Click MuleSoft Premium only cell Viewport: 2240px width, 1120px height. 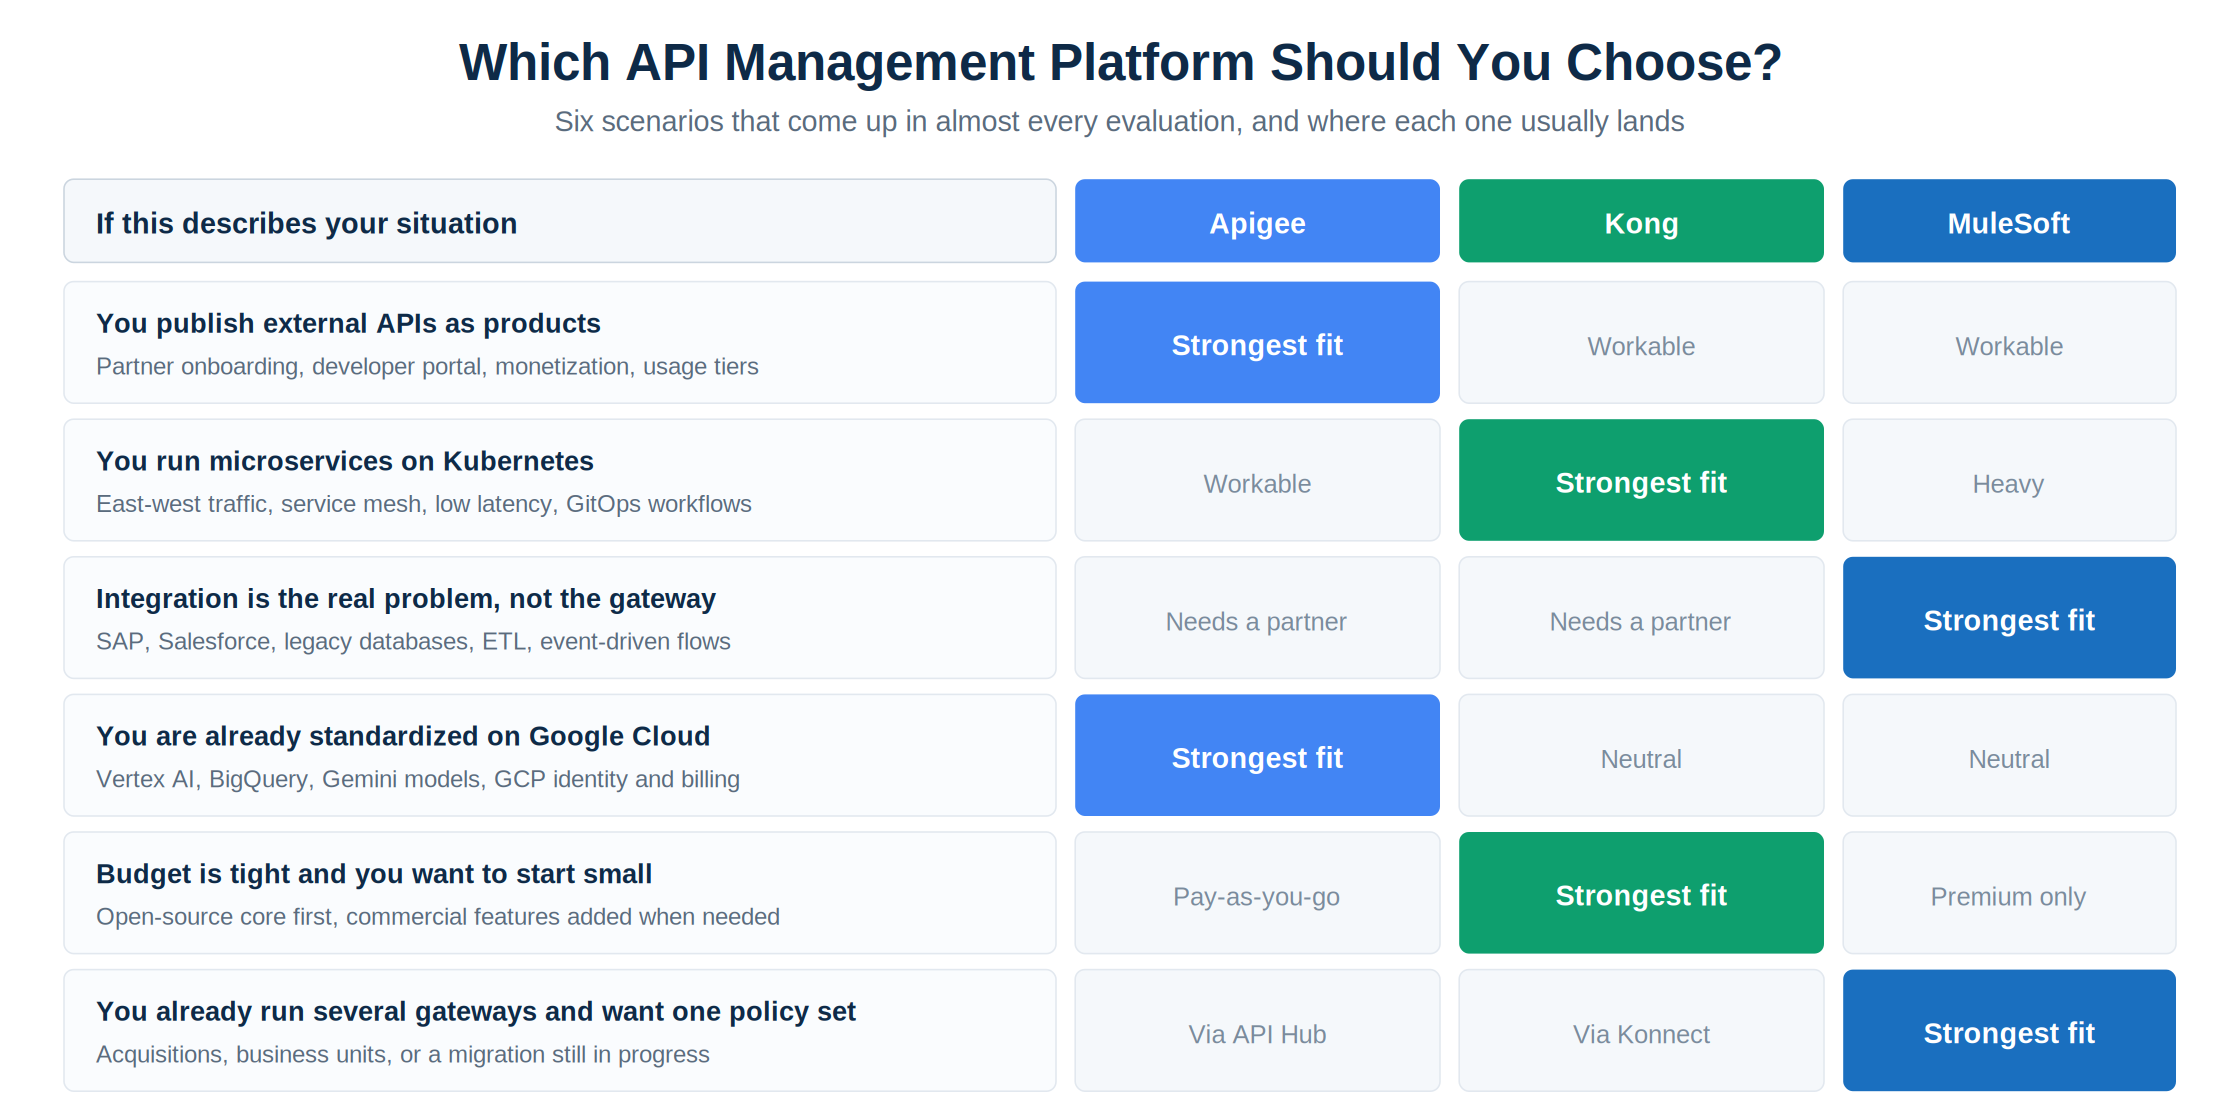tap(2009, 892)
